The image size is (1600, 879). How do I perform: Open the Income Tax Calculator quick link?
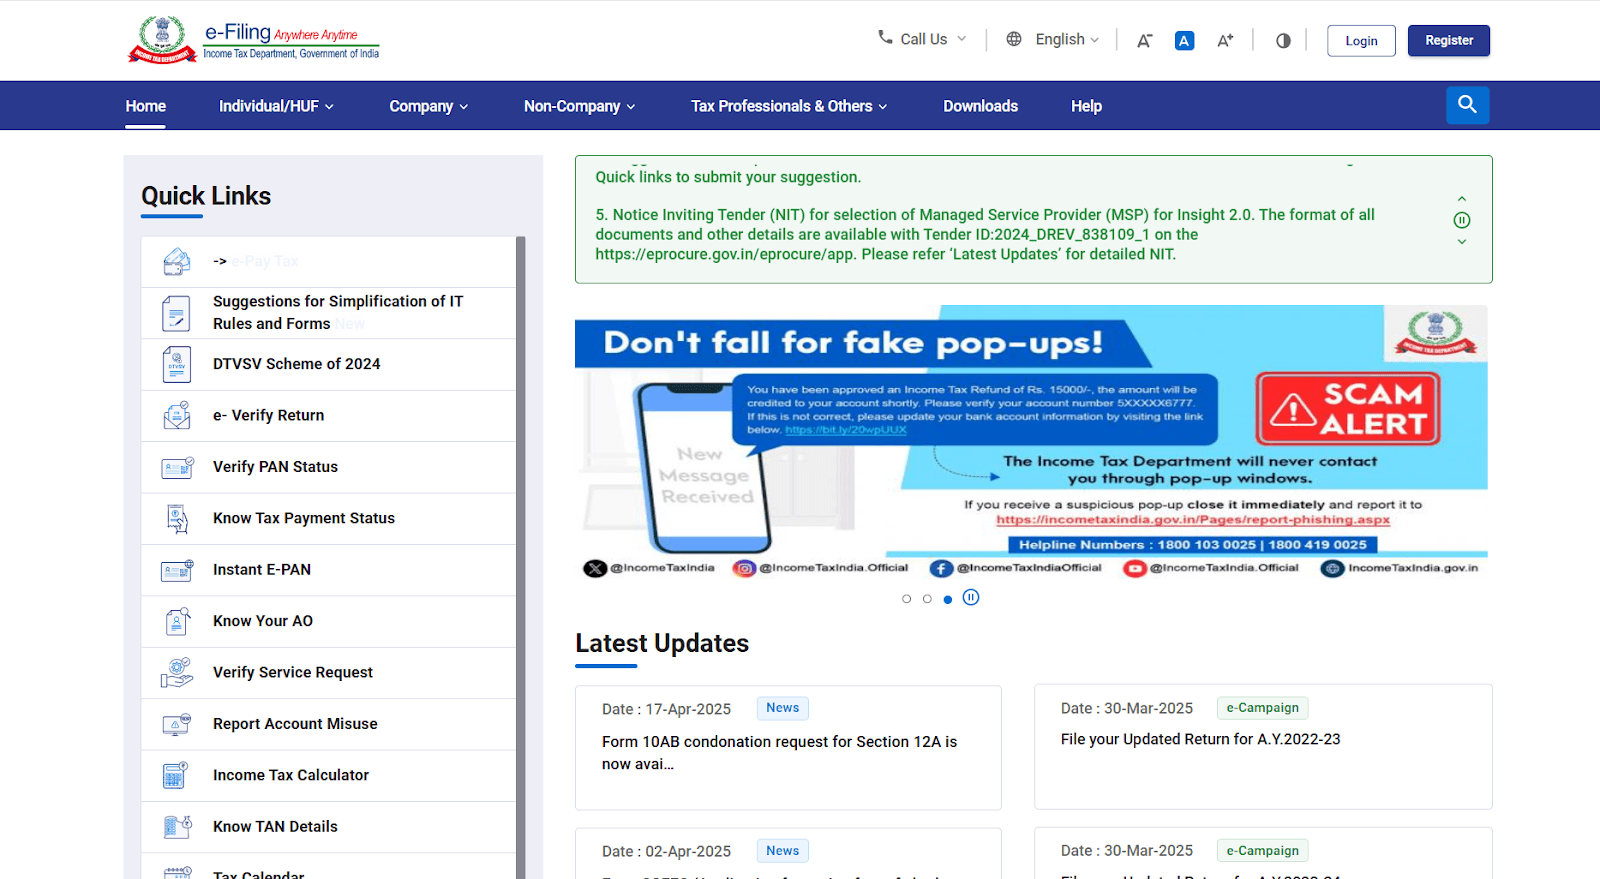(329, 776)
